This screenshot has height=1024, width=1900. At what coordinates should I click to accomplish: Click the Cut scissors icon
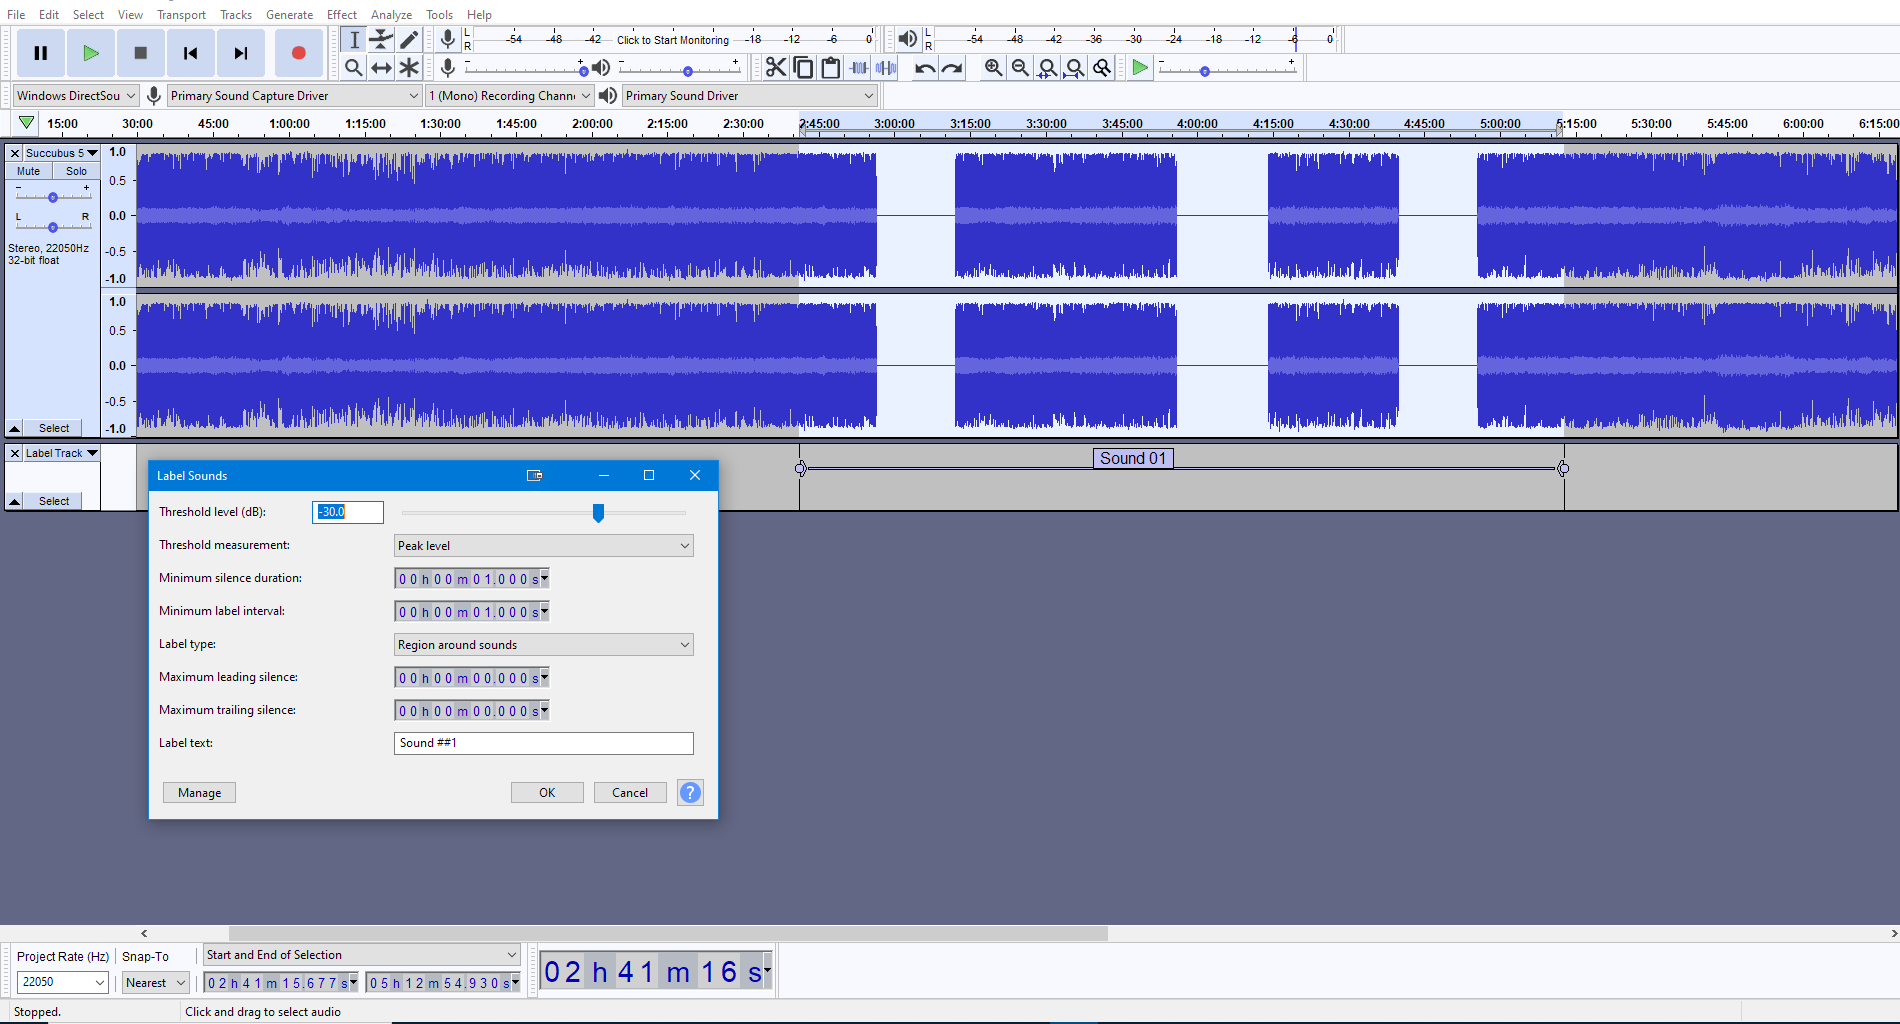pos(776,67)
